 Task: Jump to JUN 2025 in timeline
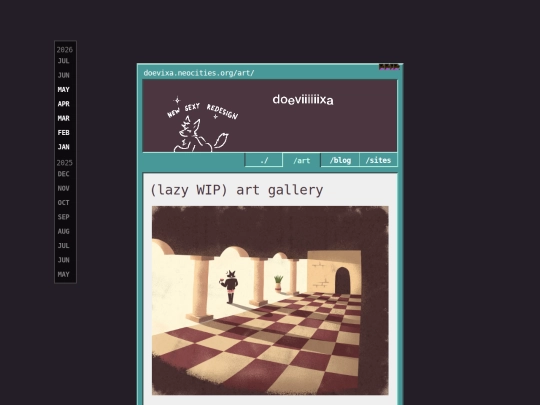[64, 260]
